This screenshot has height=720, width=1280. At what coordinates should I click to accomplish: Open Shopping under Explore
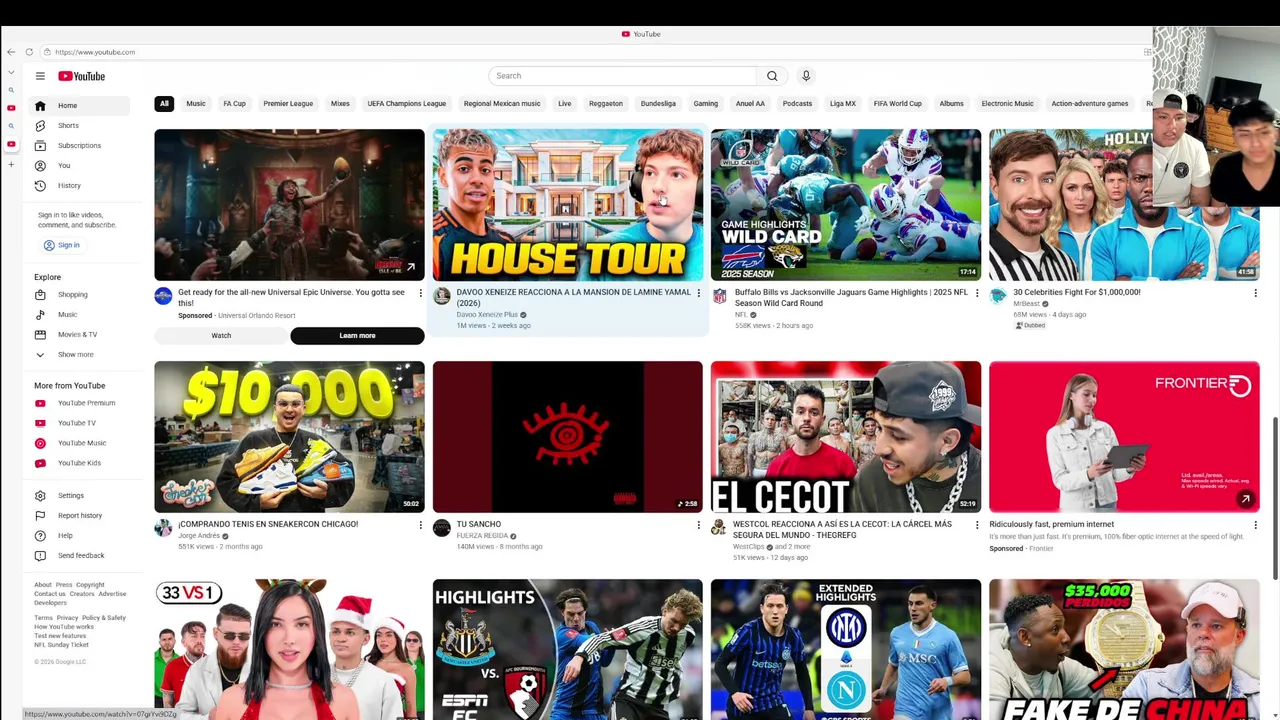pos(79,294)
